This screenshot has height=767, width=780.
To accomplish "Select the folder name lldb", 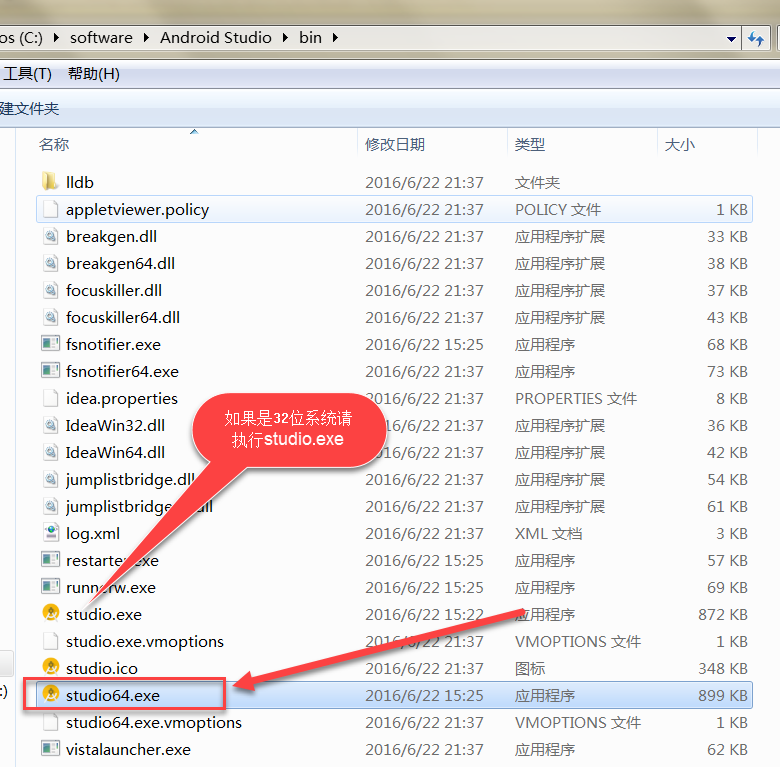I will (x=80, y=183).
